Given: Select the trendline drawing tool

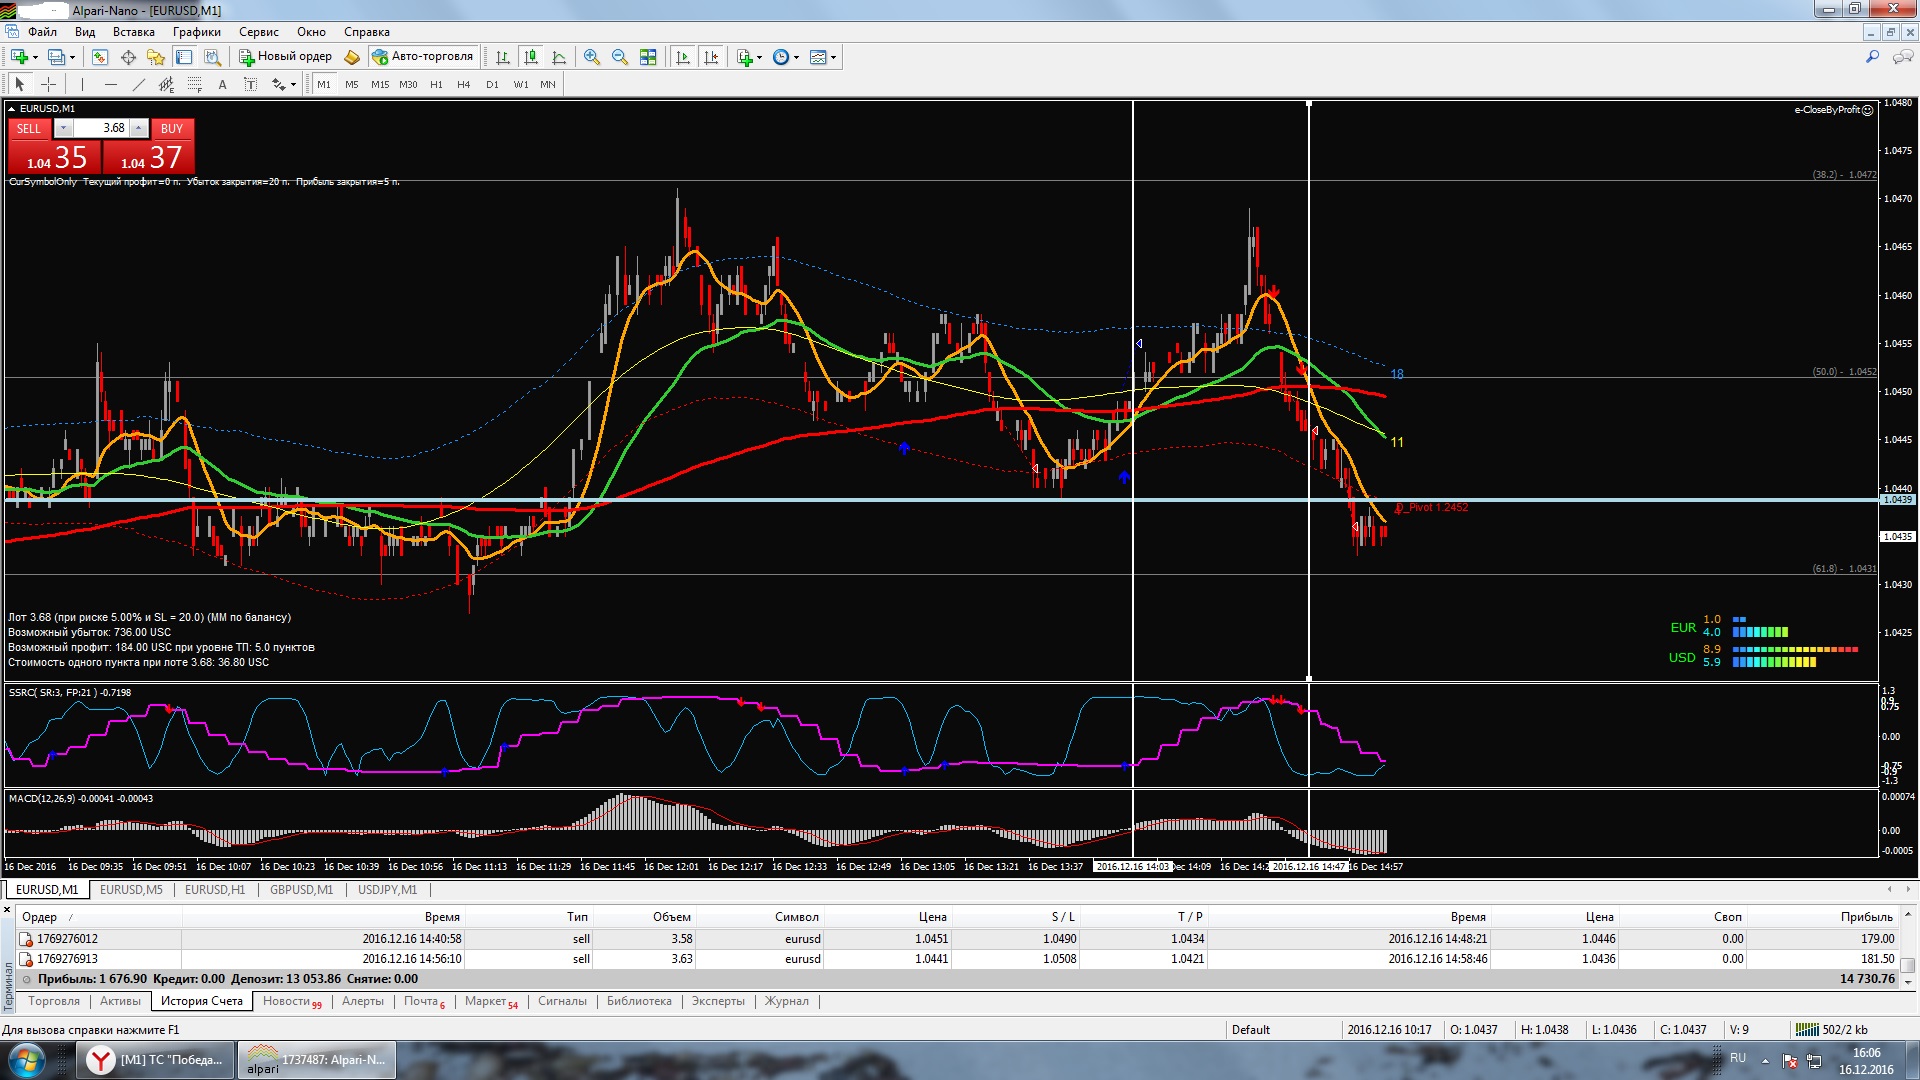Looking at the screenshot, I should [139, 84].
